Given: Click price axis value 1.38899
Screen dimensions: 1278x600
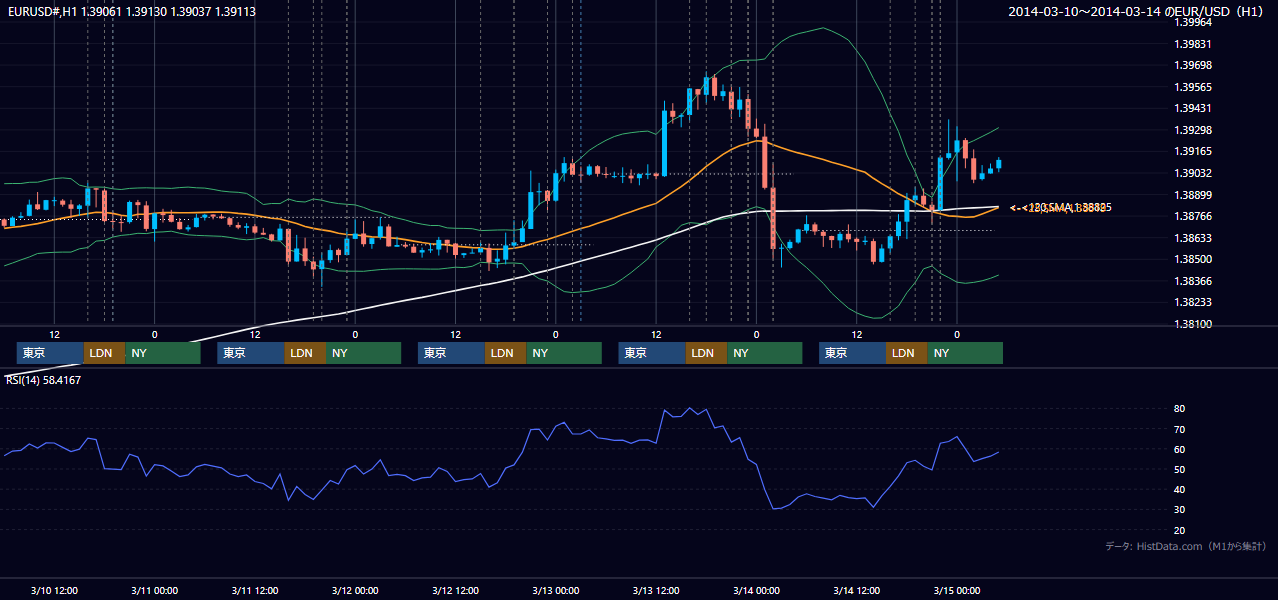Looking at the screenshot, I should tap(1192, 195).
